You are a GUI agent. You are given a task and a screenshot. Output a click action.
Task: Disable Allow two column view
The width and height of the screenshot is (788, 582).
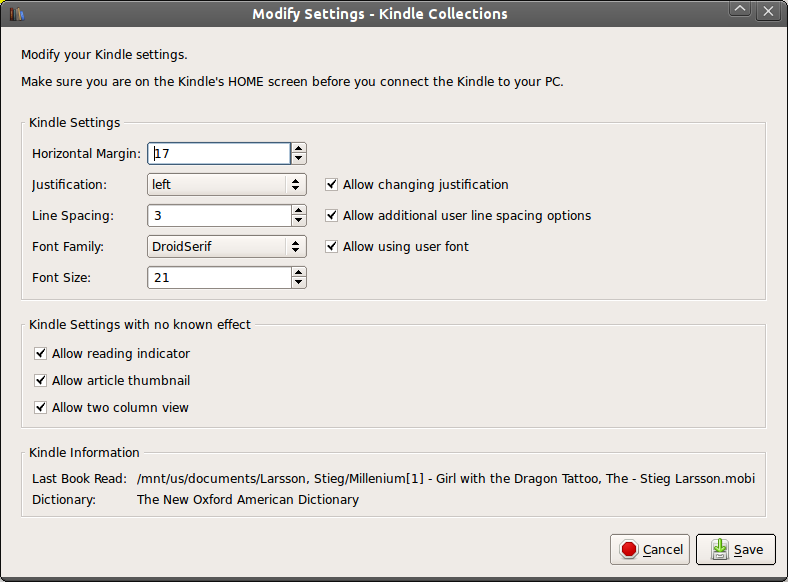click(x=41, y=408)
